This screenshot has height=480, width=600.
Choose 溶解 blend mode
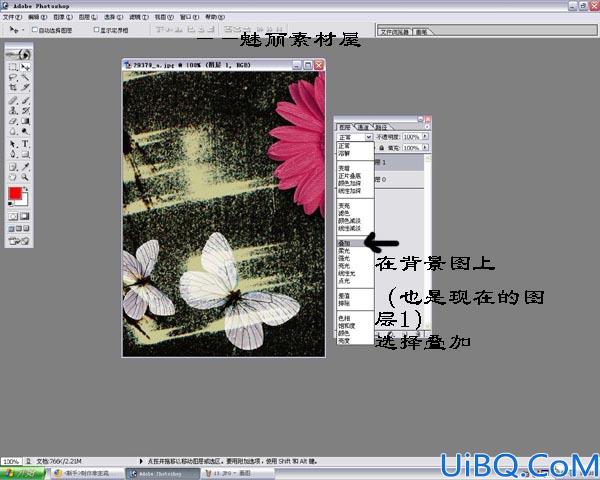pyautogui.click(x=355, y=153)
